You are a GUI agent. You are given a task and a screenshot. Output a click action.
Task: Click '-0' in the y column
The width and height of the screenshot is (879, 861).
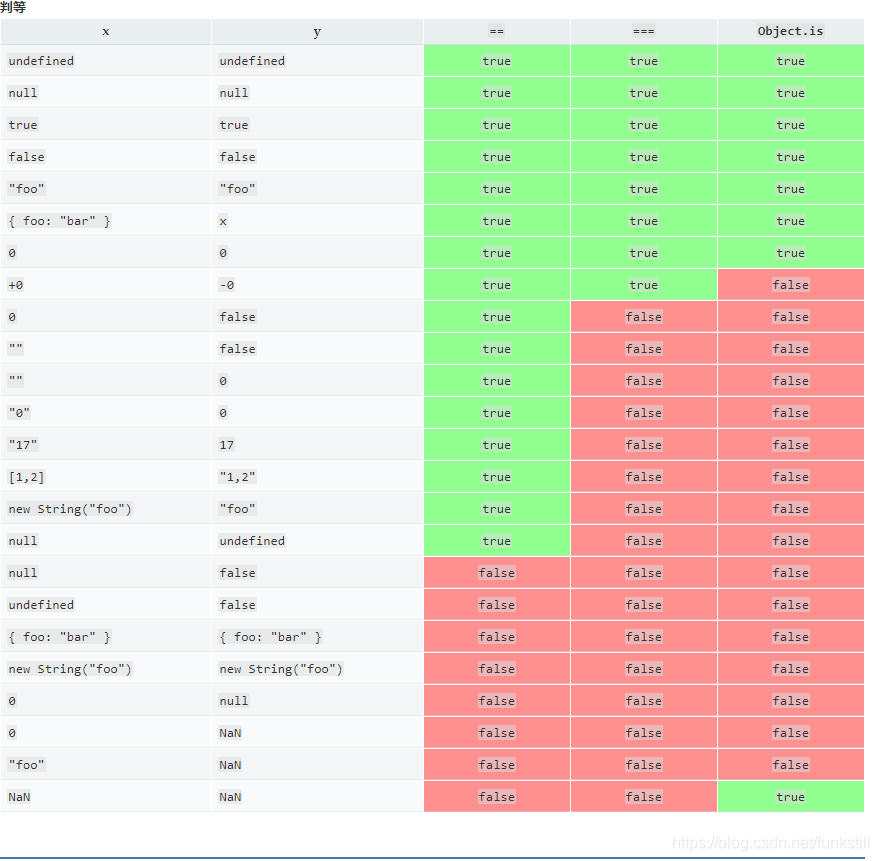click(x=226, y=285)
